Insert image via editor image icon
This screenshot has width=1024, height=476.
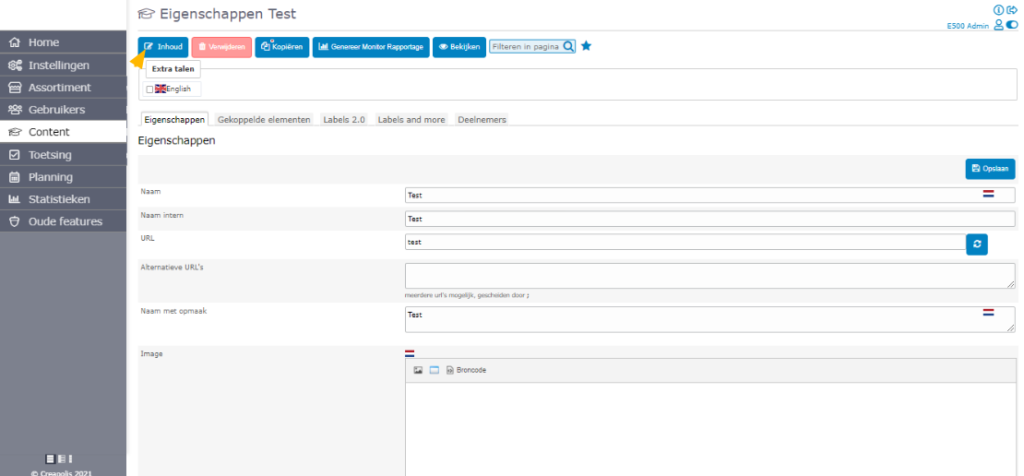(x=418, y=371)
